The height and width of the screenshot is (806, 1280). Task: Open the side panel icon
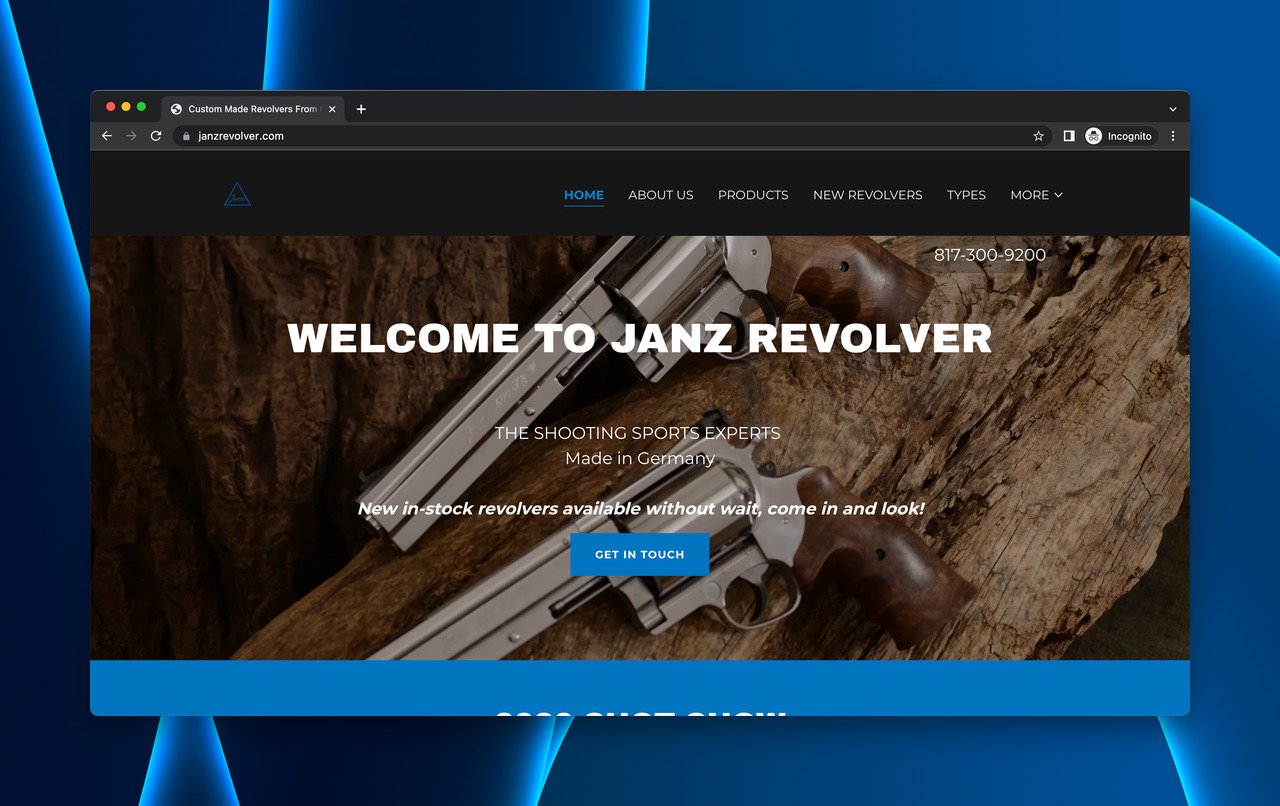[1067, 135]
